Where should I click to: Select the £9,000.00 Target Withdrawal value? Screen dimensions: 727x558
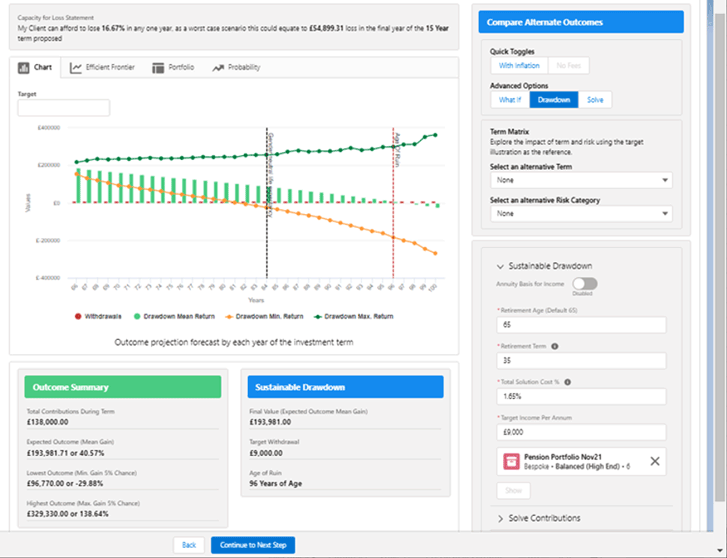pos(266,453)
